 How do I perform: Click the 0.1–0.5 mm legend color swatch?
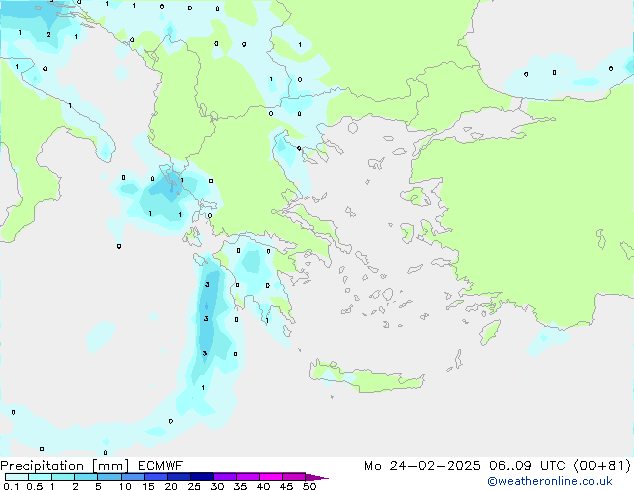17,477
